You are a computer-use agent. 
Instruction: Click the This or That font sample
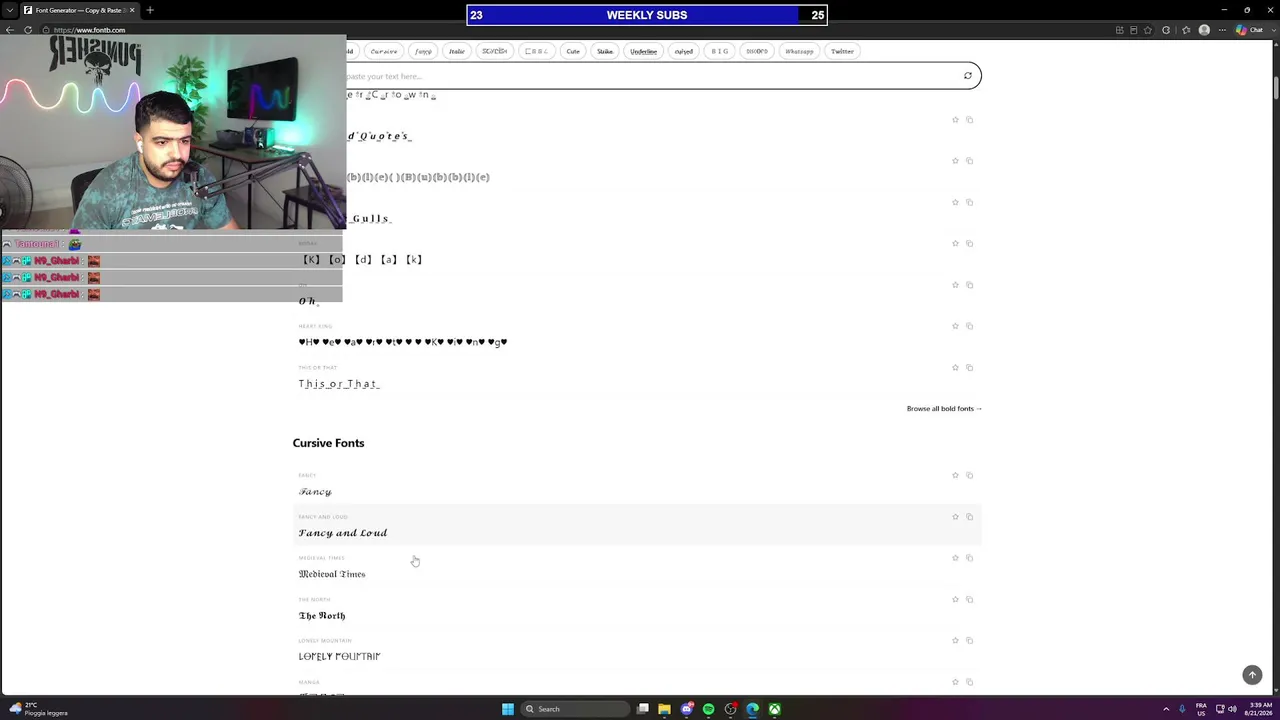point(339,384)
